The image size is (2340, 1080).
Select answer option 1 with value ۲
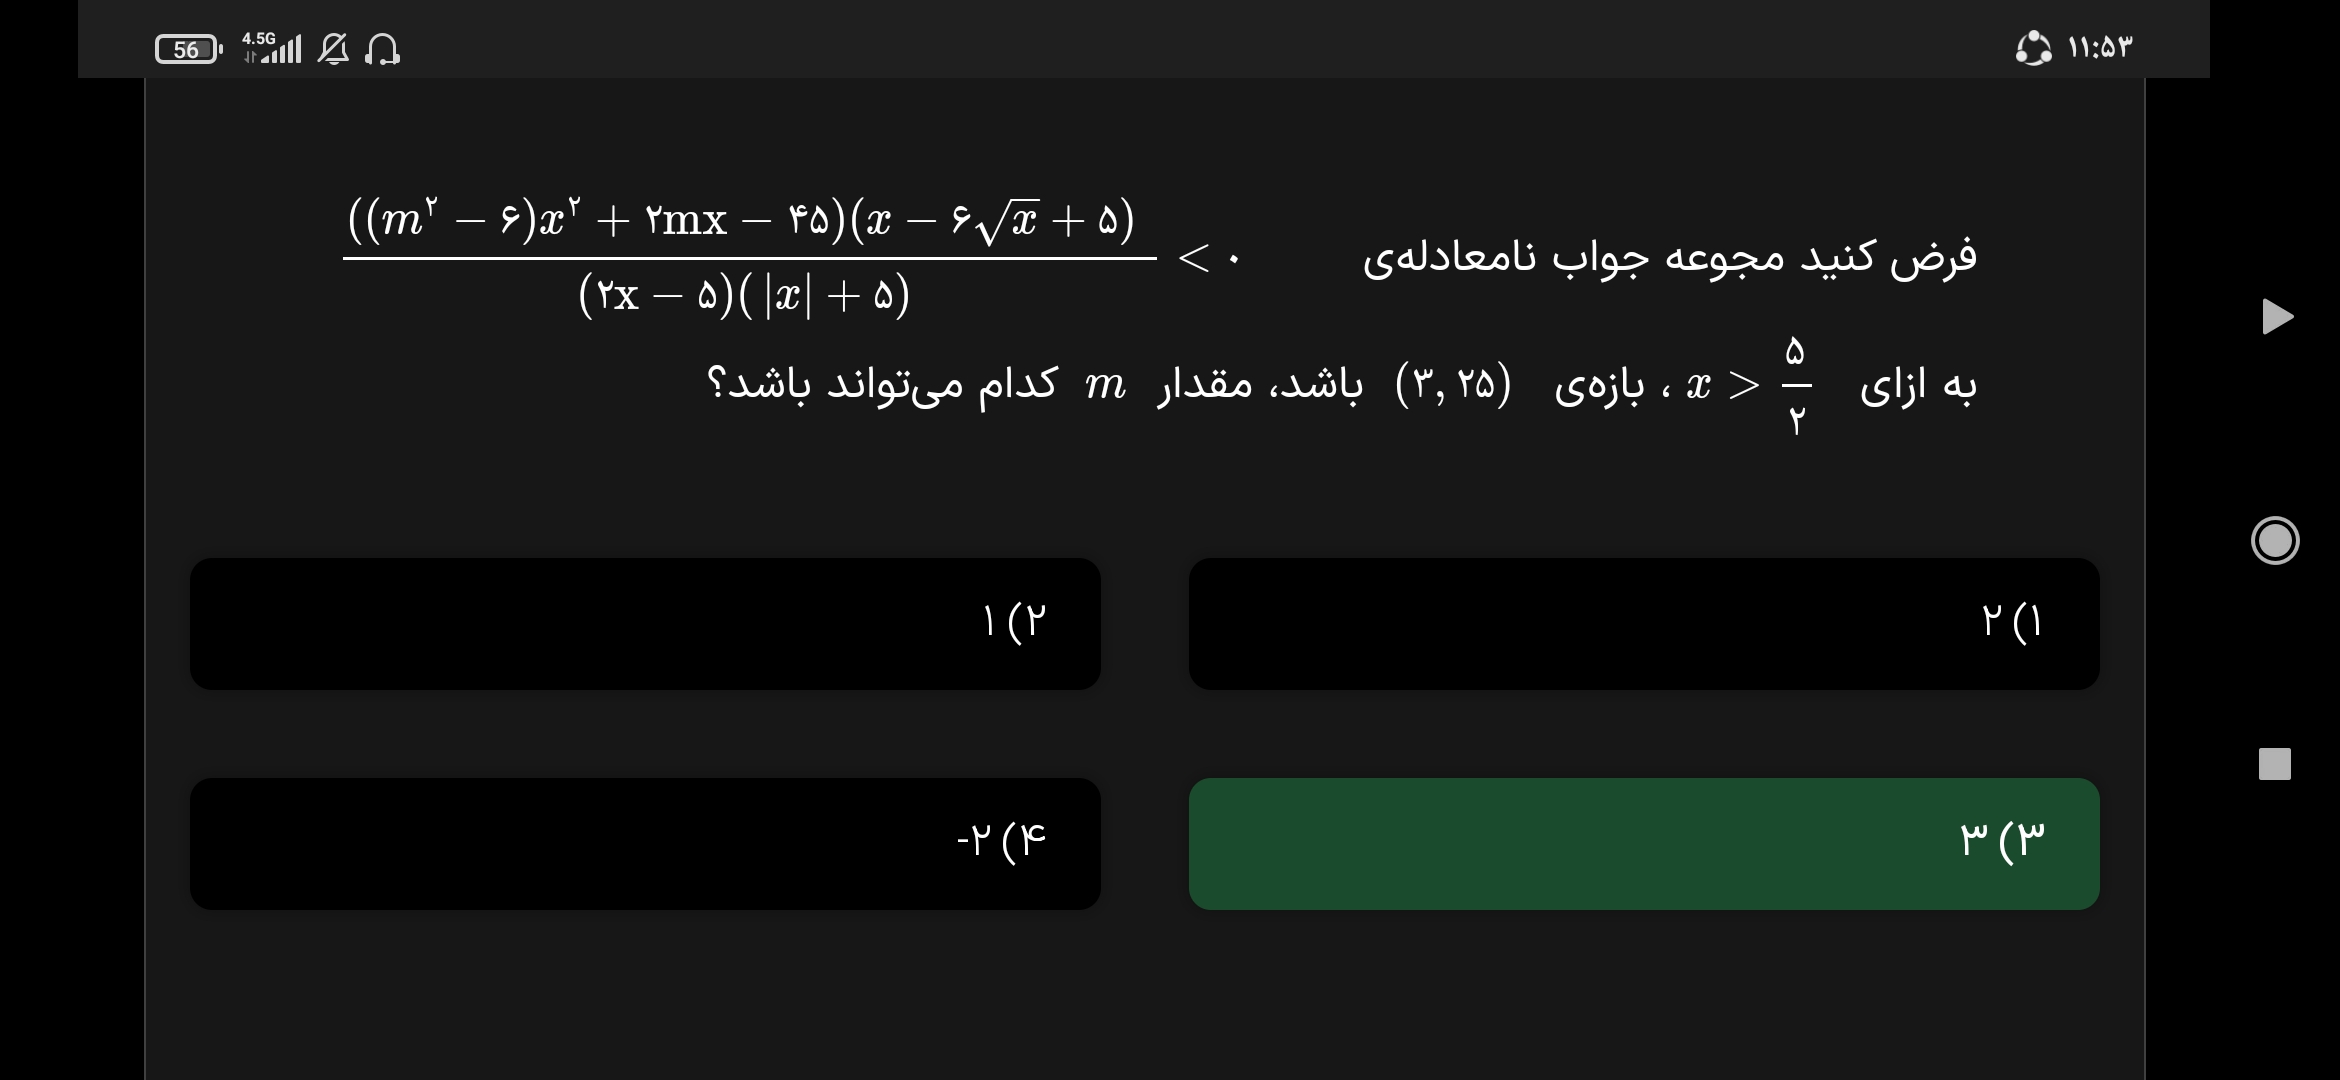point(1643,623)
